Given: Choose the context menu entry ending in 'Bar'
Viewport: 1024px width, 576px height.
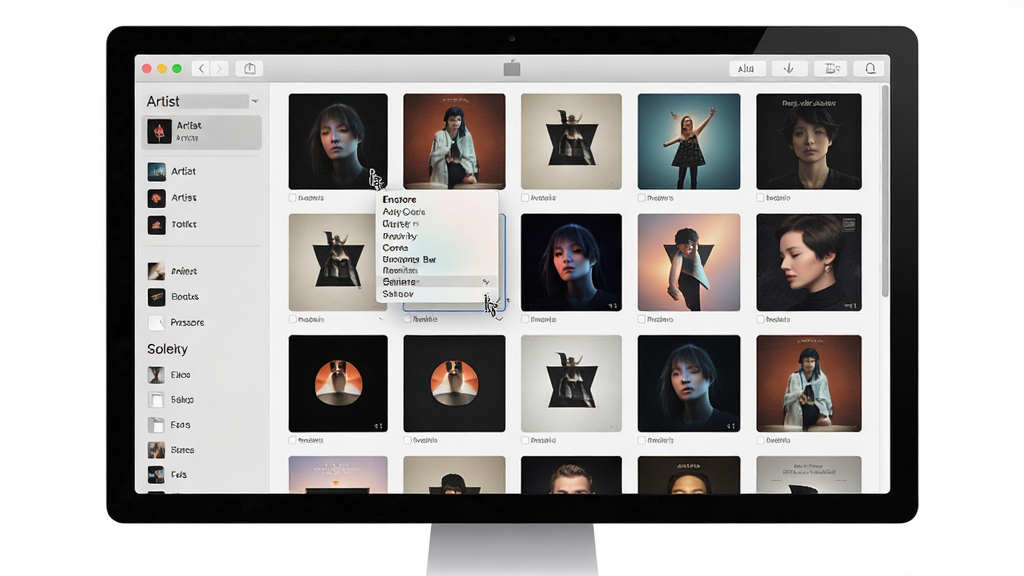Looking at the screenshot, I should click(x=409, y=260).
